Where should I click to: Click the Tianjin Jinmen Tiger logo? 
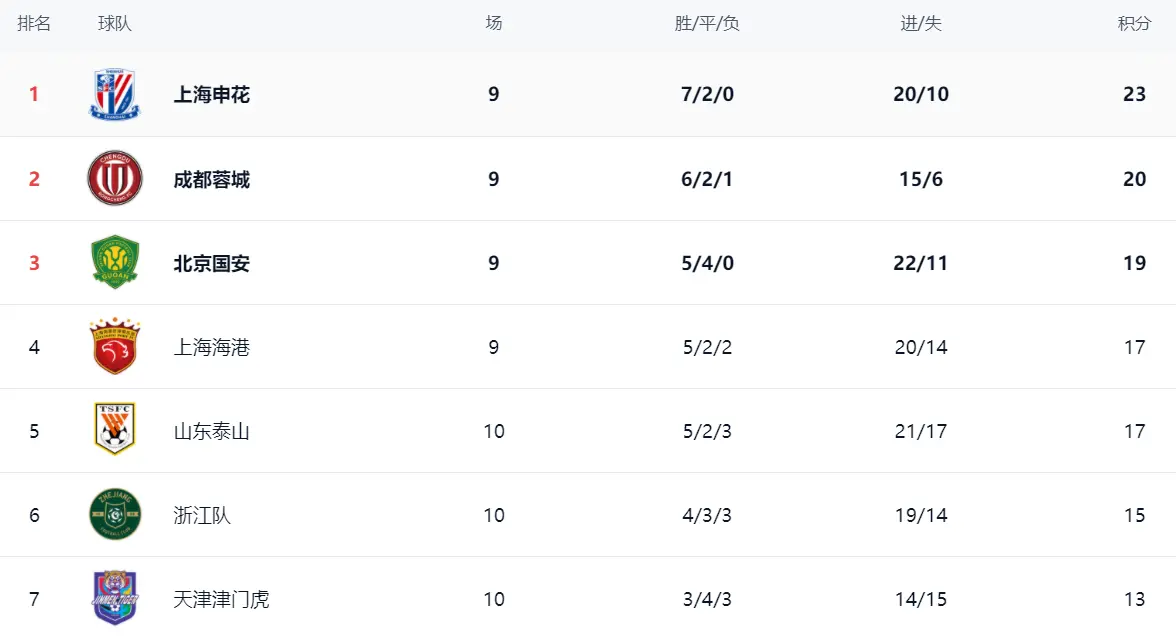pyautogui.click(x=115, y=599)
